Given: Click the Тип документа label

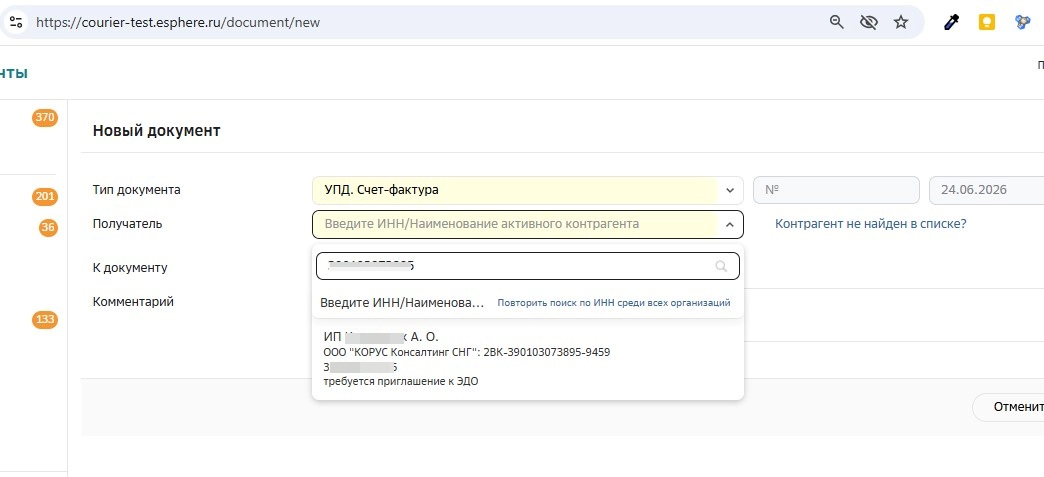Looking at the screenshot, I should 136,190.
